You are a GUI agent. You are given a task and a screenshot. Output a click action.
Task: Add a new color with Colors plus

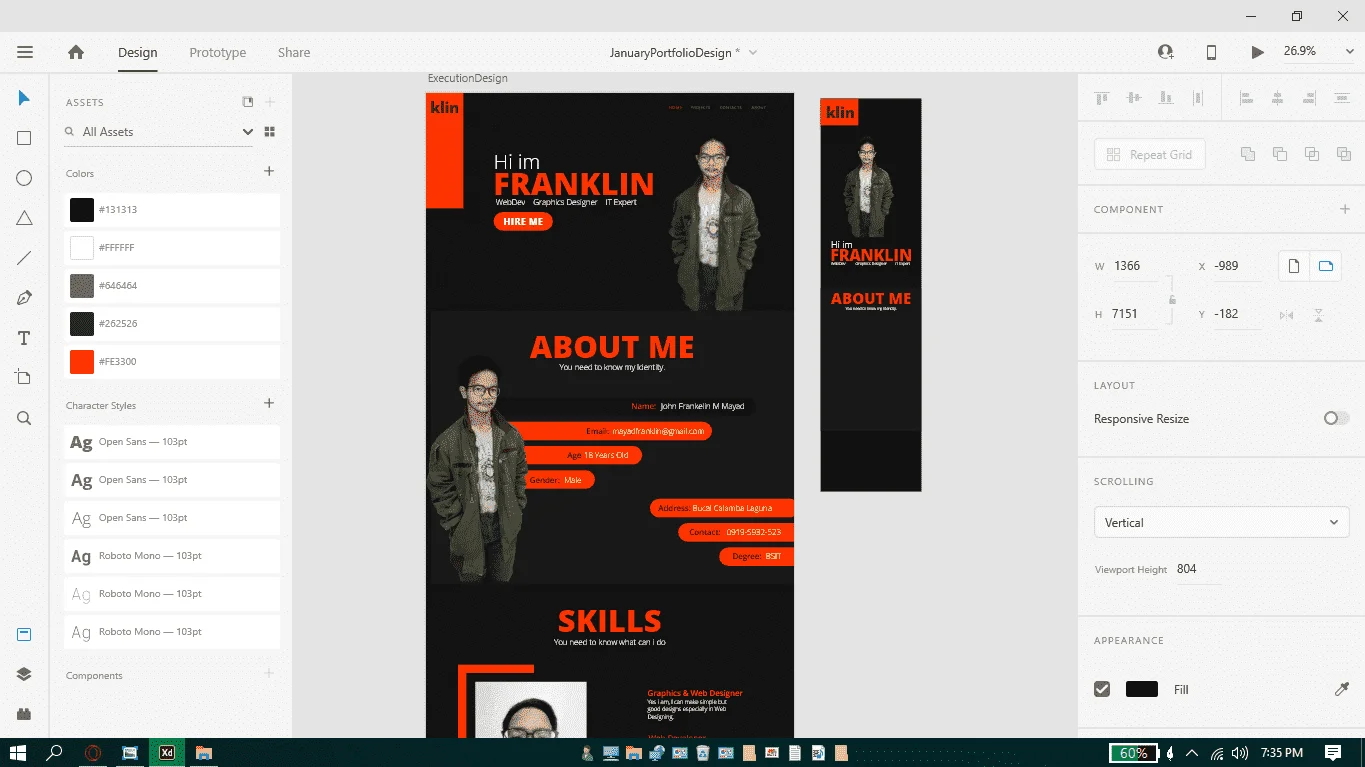pyautogui.click(x=269, y=172)
